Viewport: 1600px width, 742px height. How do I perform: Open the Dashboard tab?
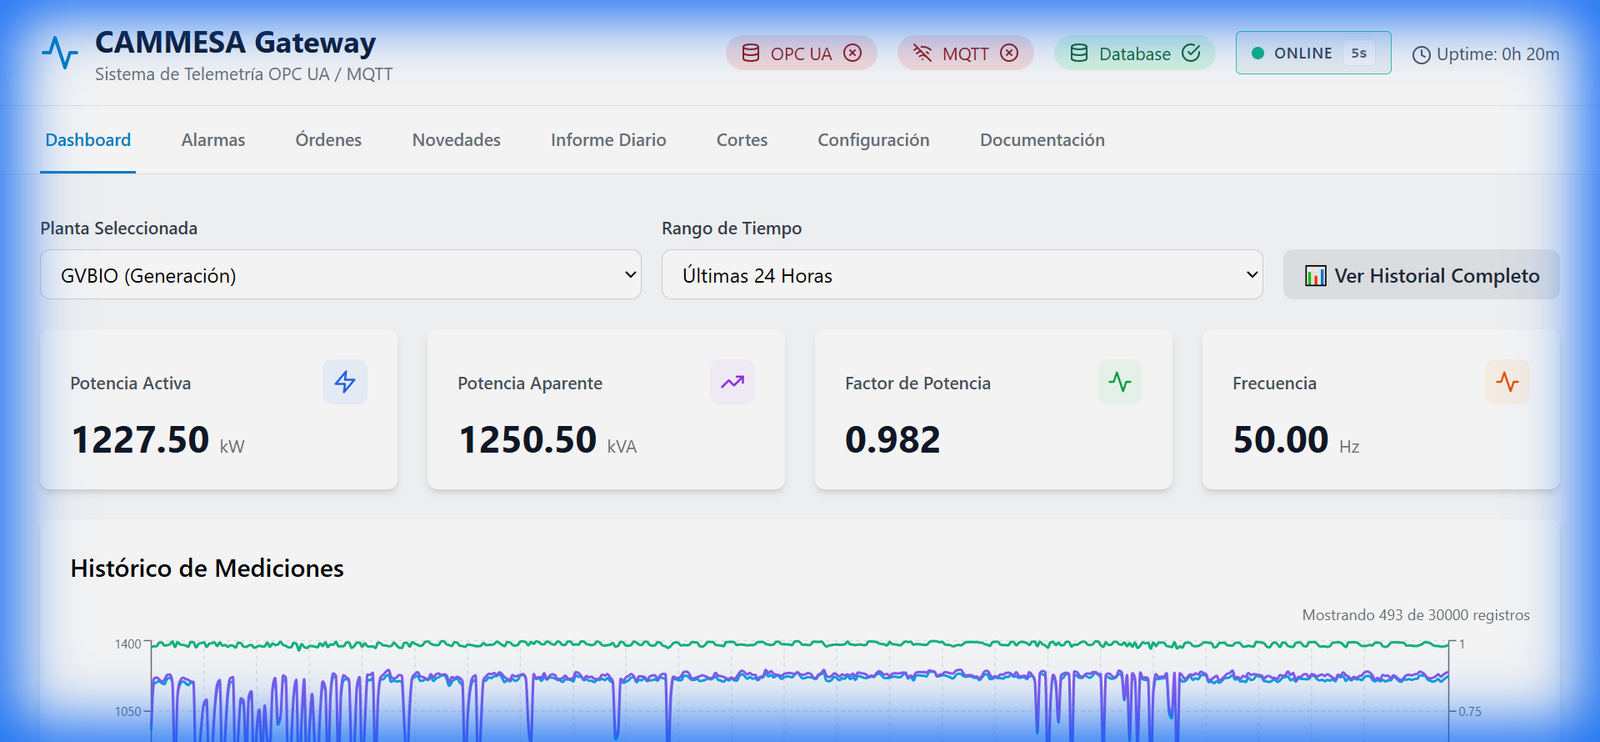(x=88, y=140)
